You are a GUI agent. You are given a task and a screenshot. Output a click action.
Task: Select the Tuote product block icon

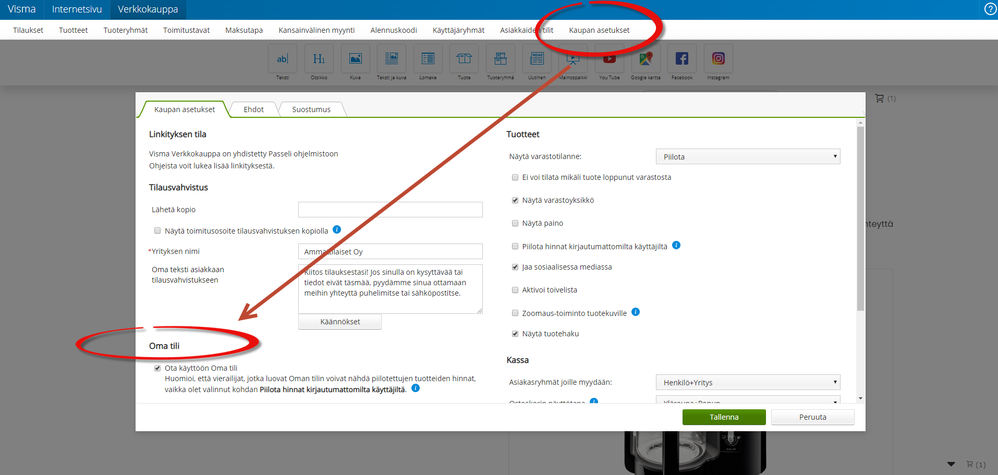point(464,59)
